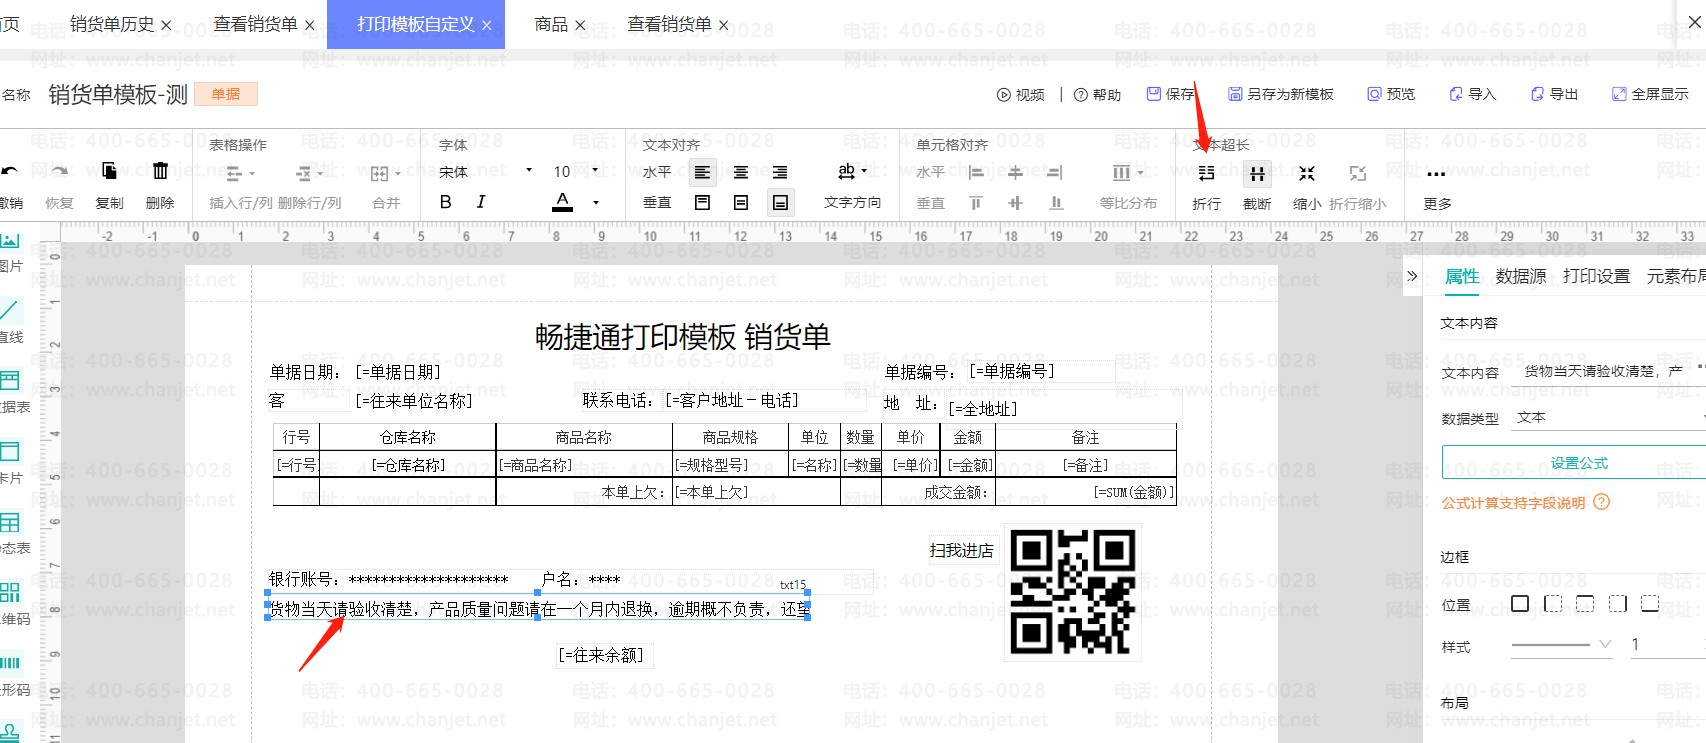Switch to the 销货单历史 tab
The image size is (1706, 743).
click(x=112, y=24)
